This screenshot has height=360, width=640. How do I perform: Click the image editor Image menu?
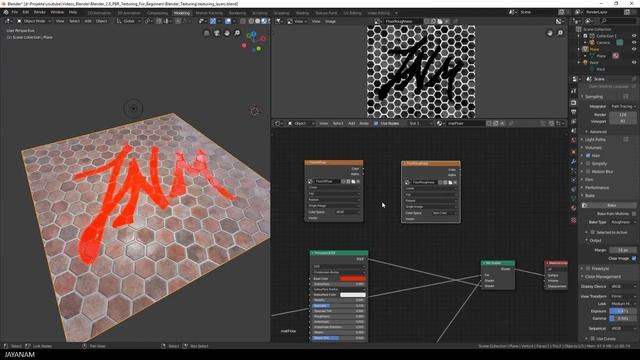pos(330,21)
